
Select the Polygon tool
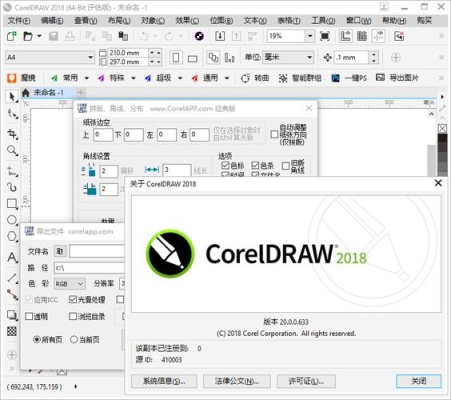12,236
